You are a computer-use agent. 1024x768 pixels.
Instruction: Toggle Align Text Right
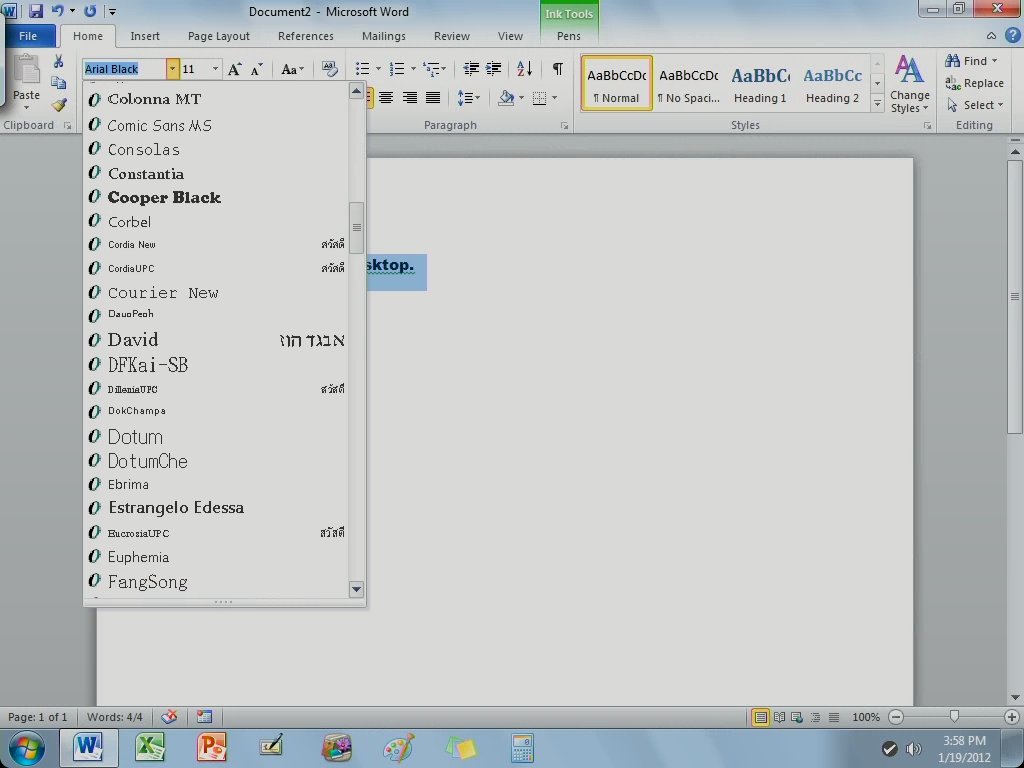410,98
